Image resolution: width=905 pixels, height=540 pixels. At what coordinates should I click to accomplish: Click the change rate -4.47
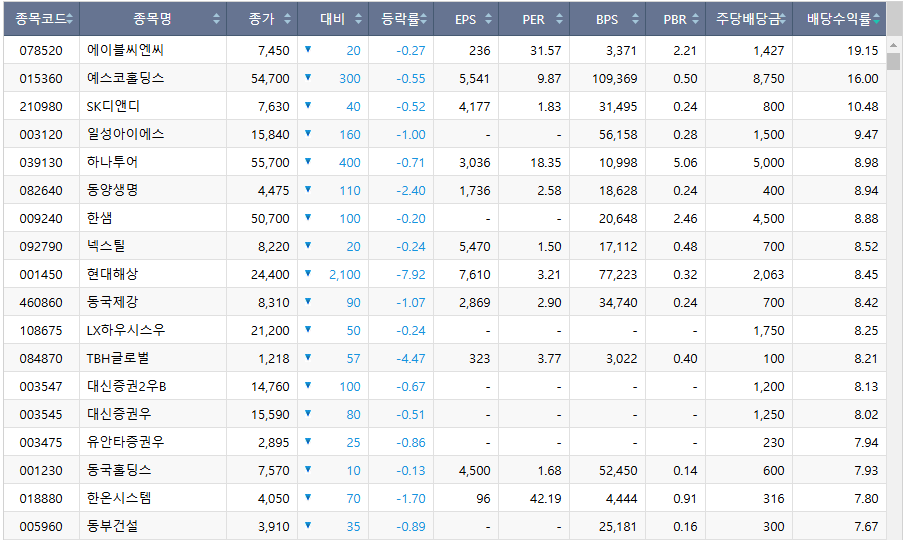[x=410, y=358]
